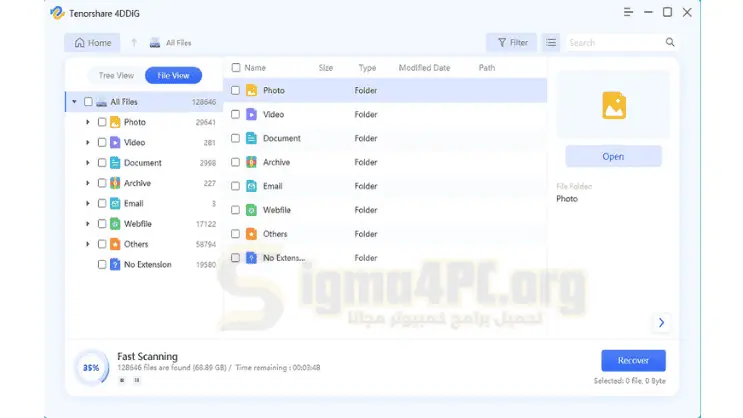The height and width of the screenshot is (418, 743).
Task: Click All Files breadcrumb text
Action: (179, 43)
